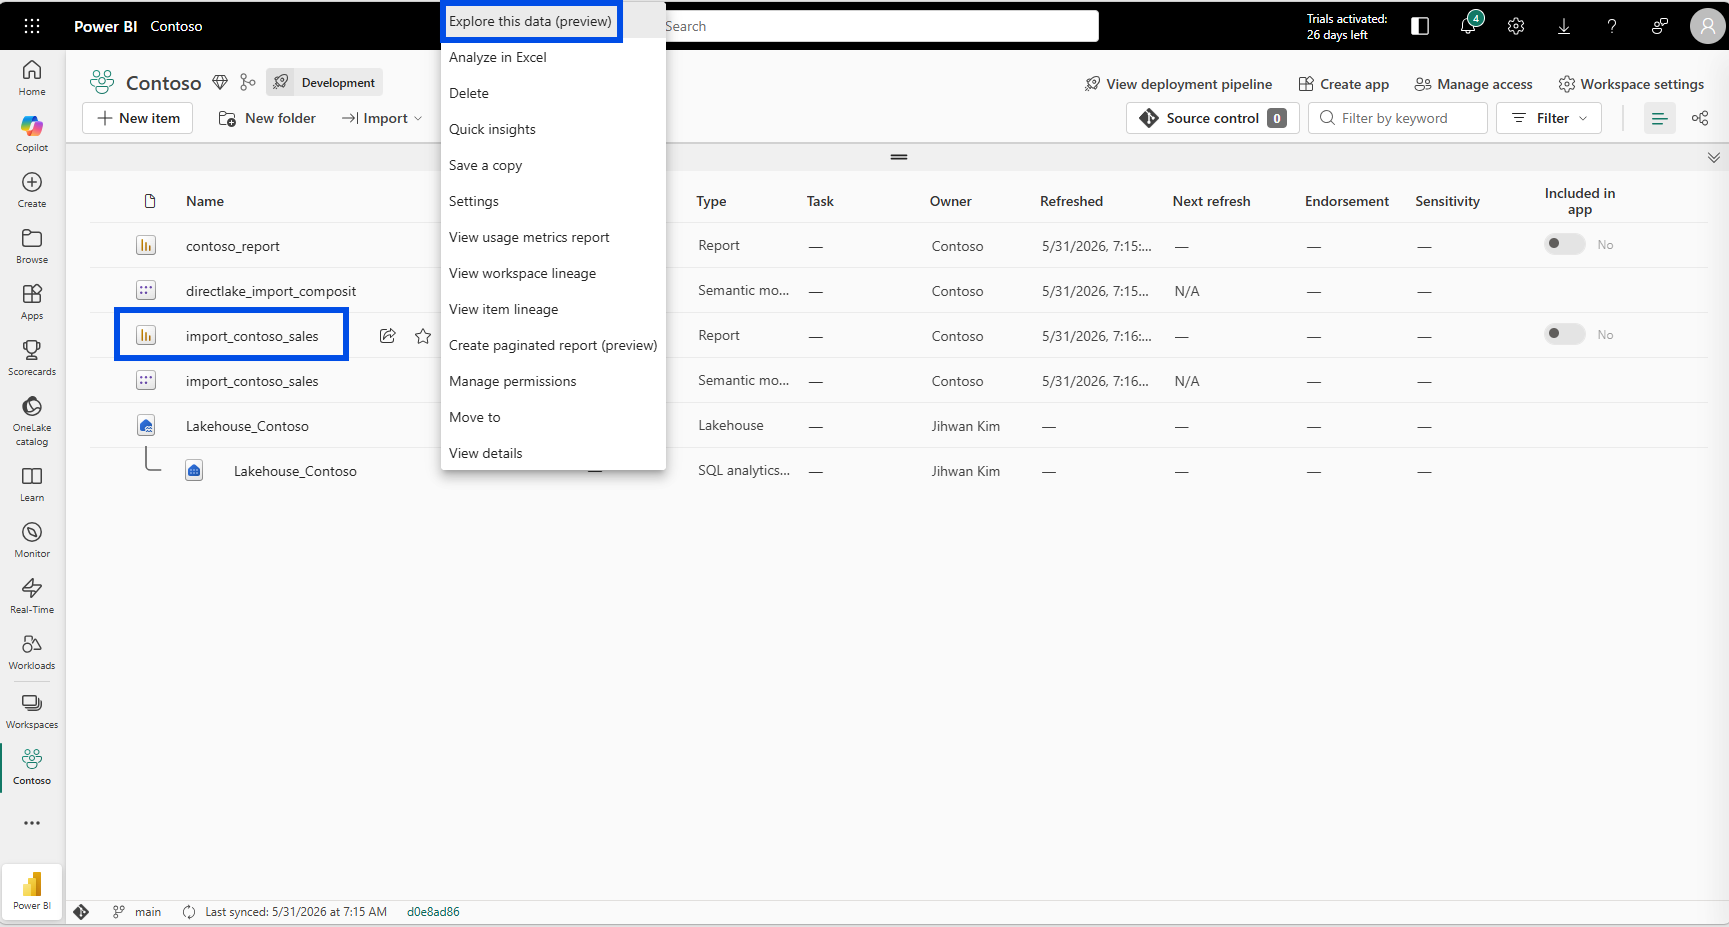Open View deployment pipeline
This screenshot has height=927, width=1729.
pyautogui.click(x=1178, y=84)
